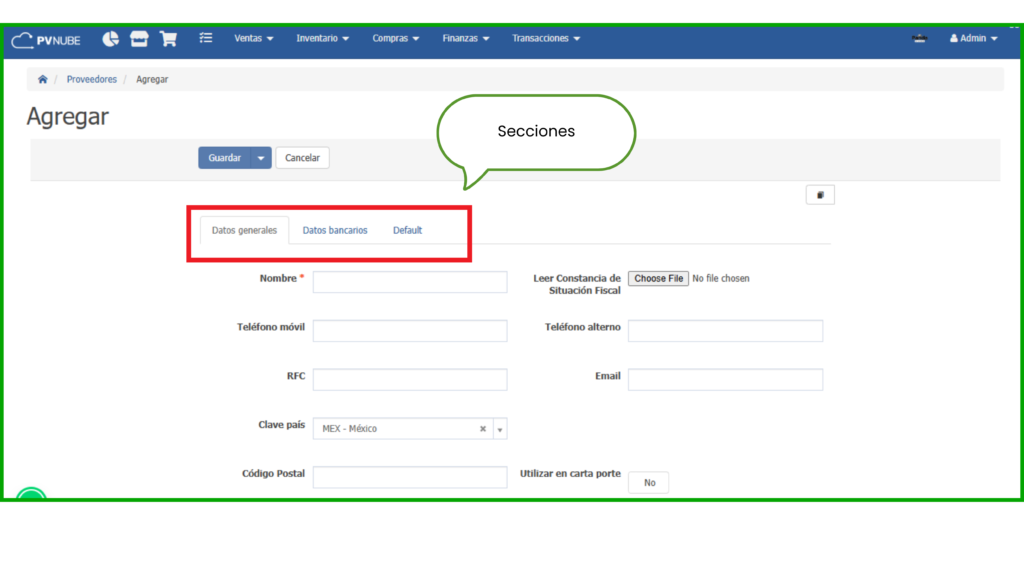Screen dimensions: 1024x576
Task: Click the Cancelar button
Action: 302,158
